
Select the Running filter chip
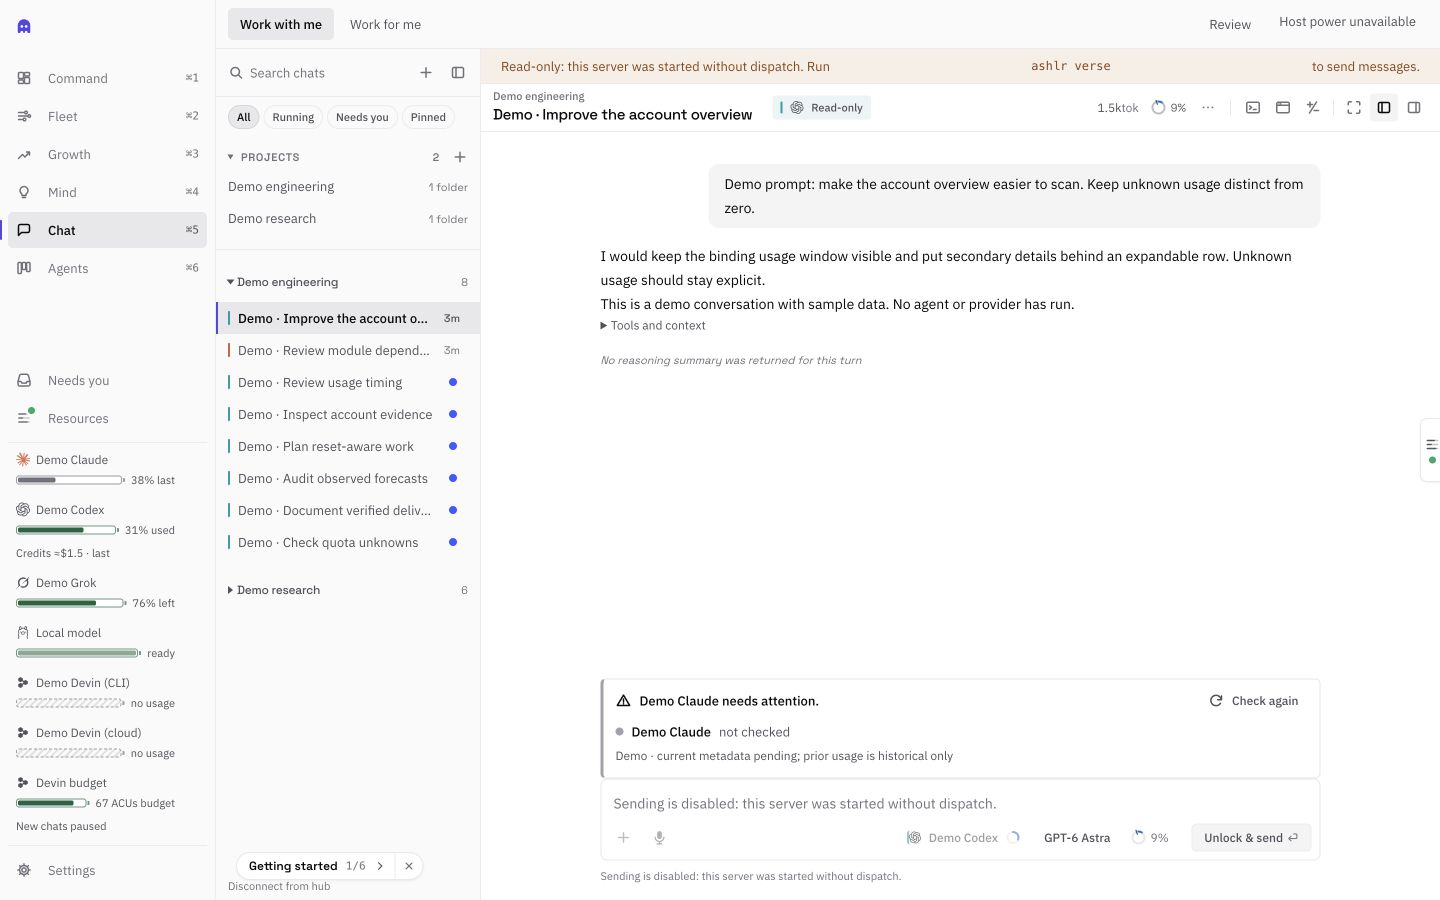coord(293,117)
